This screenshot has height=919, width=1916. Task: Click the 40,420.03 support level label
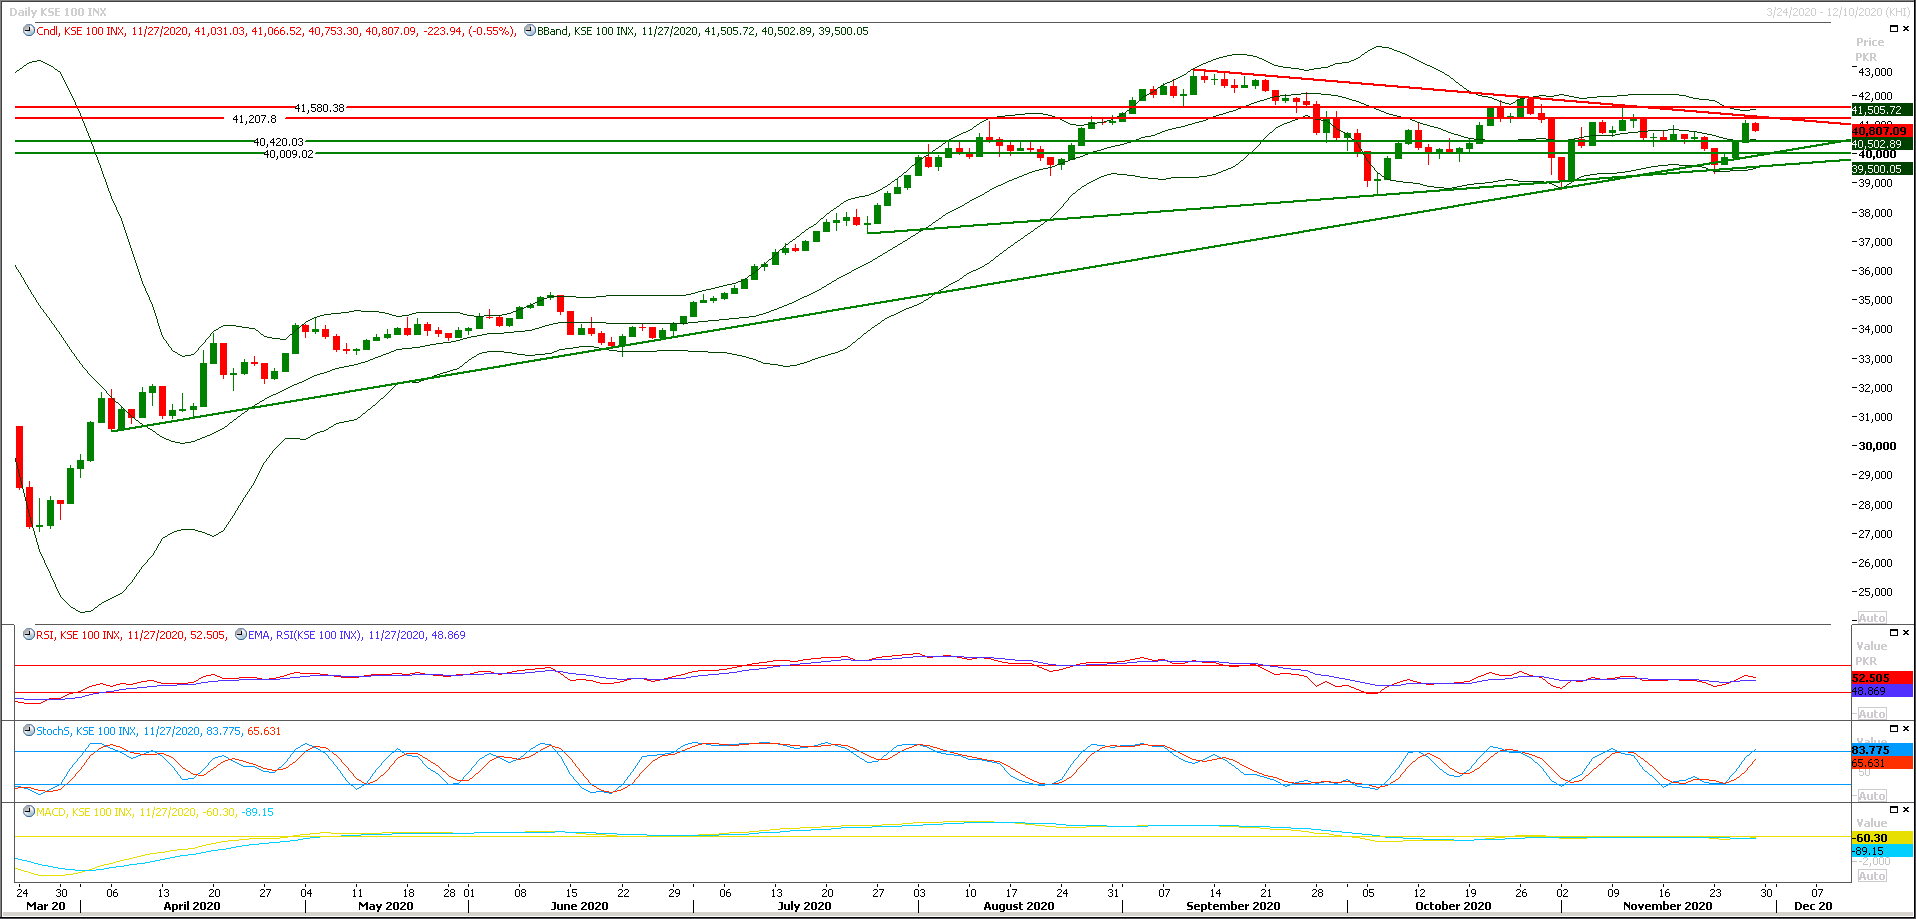pos(278,142)
